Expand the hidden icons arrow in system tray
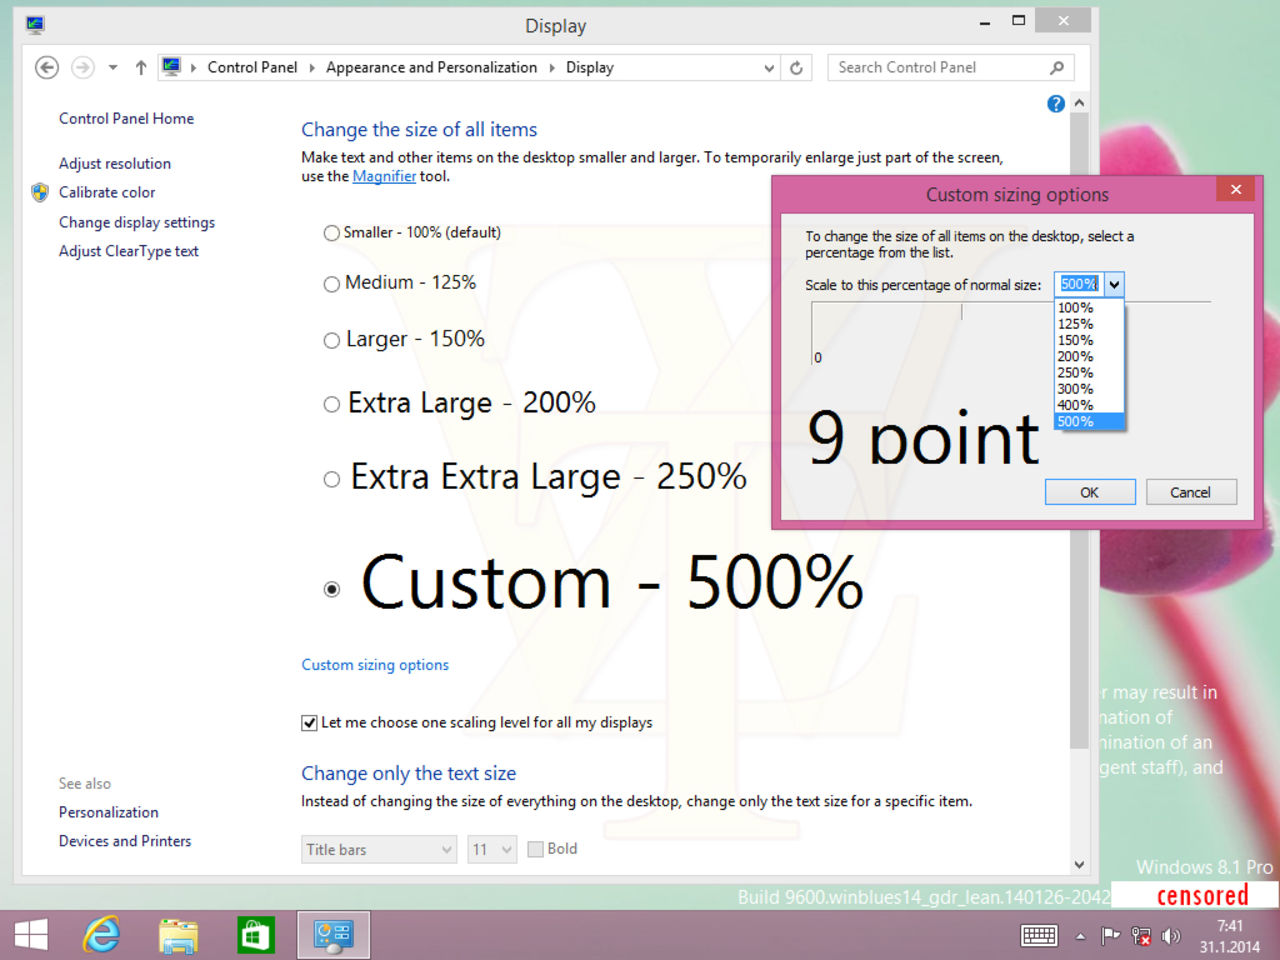1280x960 pixels. pyautogui.click(x=1080, y=936)
